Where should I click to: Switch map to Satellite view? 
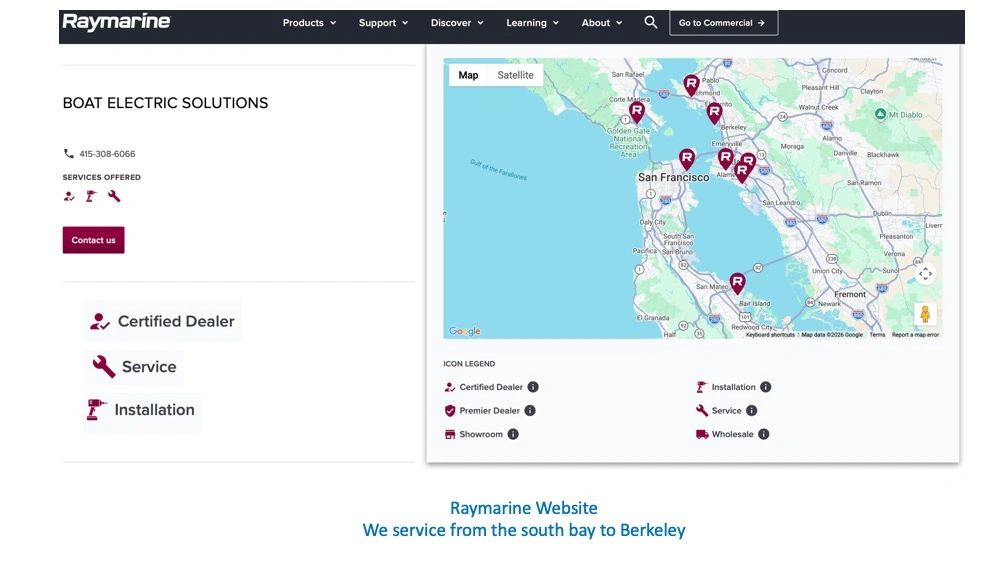click(x=515, y=75)
